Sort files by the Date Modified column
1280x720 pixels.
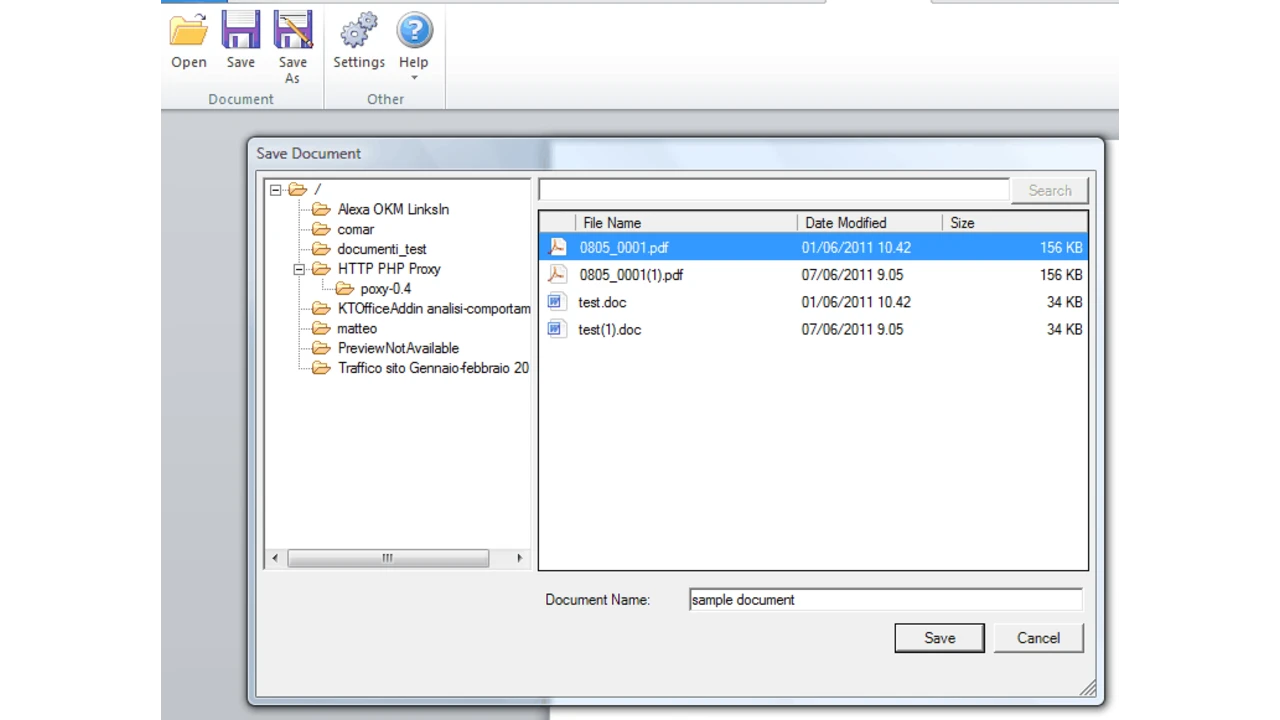point(845,222)
